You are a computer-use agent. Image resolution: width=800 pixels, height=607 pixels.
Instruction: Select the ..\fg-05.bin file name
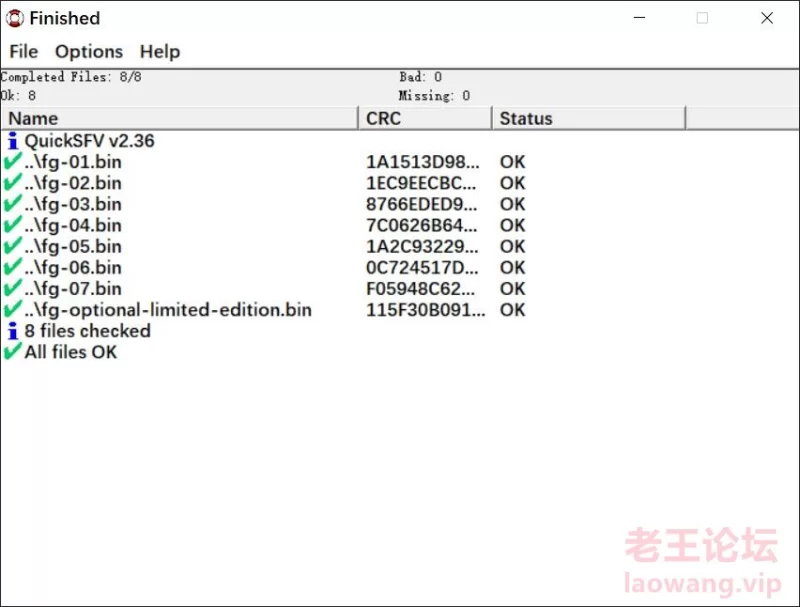(73, 247)
